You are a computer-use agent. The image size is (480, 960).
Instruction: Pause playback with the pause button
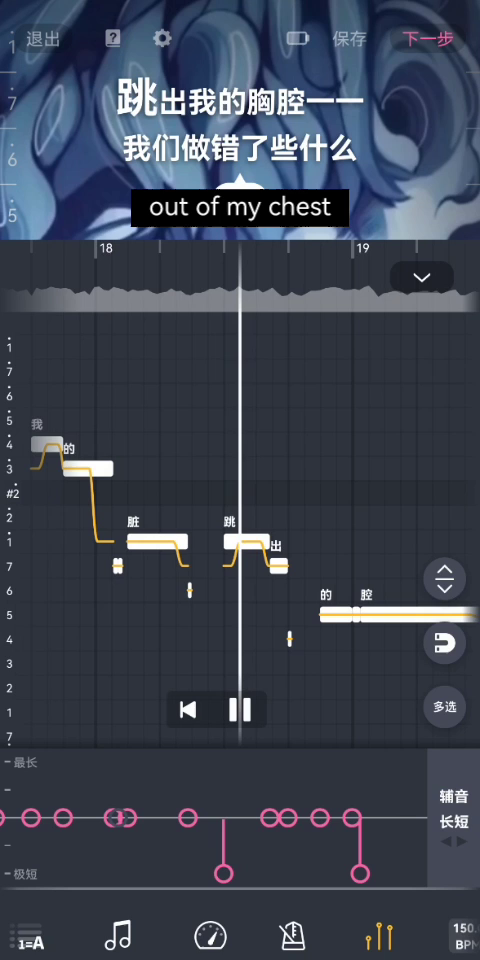(x=240, y=710)
